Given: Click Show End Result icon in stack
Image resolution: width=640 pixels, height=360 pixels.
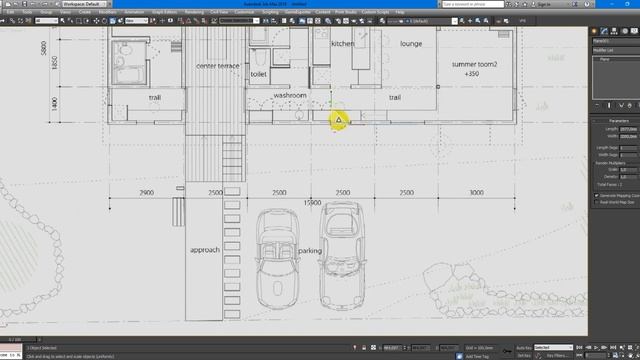Looking at the screenshot, I should (x=609, y=105).
